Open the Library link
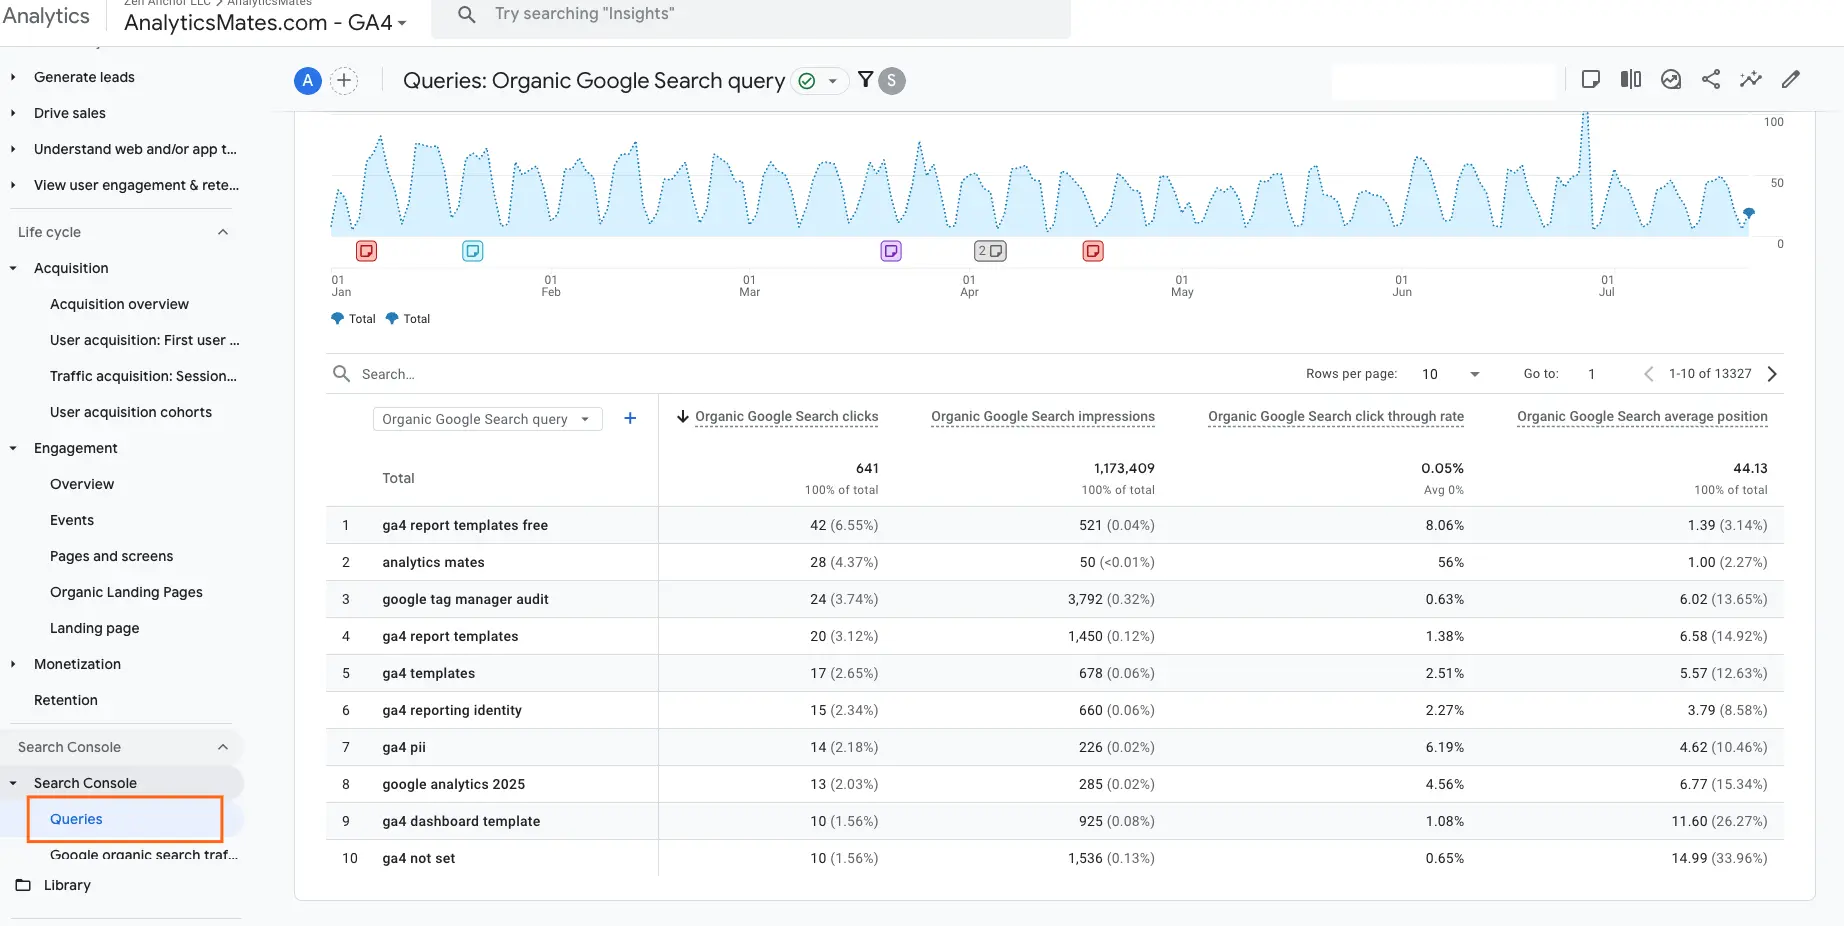The height and width of the screenshot is (926, 1844). click(67, 885)
